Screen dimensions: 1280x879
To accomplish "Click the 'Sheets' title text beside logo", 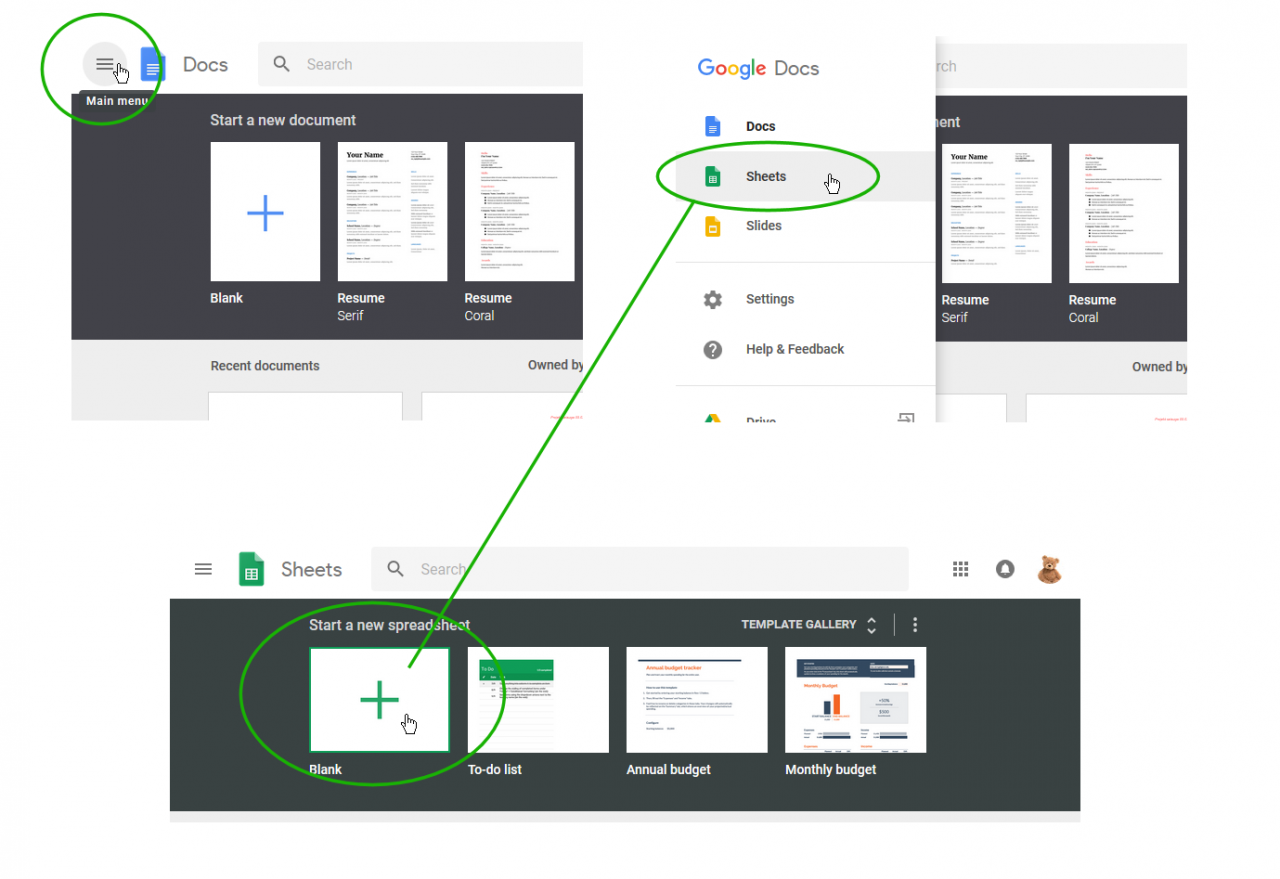I will point(311,569).
